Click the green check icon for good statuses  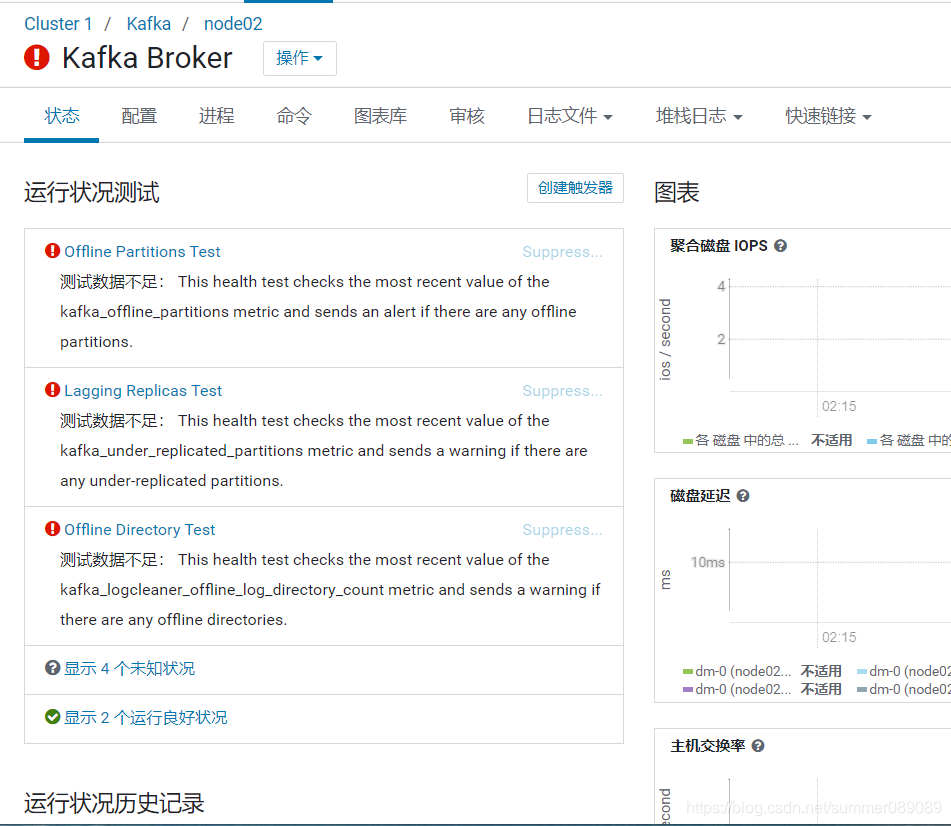tap(53, 717)
